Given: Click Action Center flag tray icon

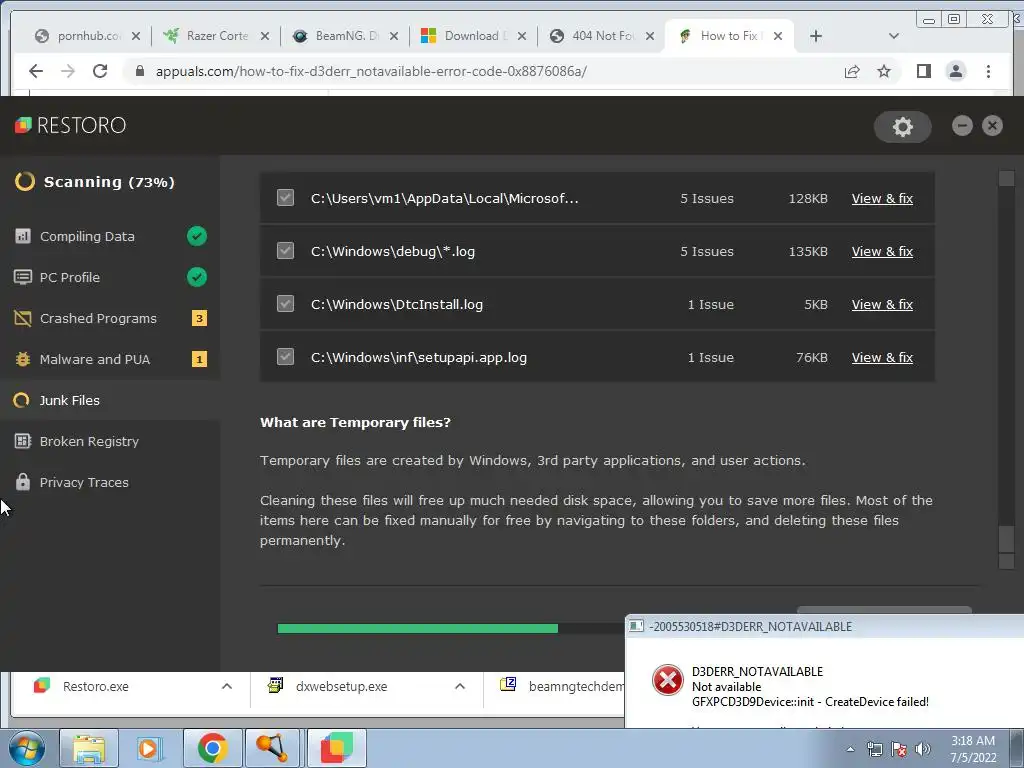Looking at the screenshot, I should point(899,749).
